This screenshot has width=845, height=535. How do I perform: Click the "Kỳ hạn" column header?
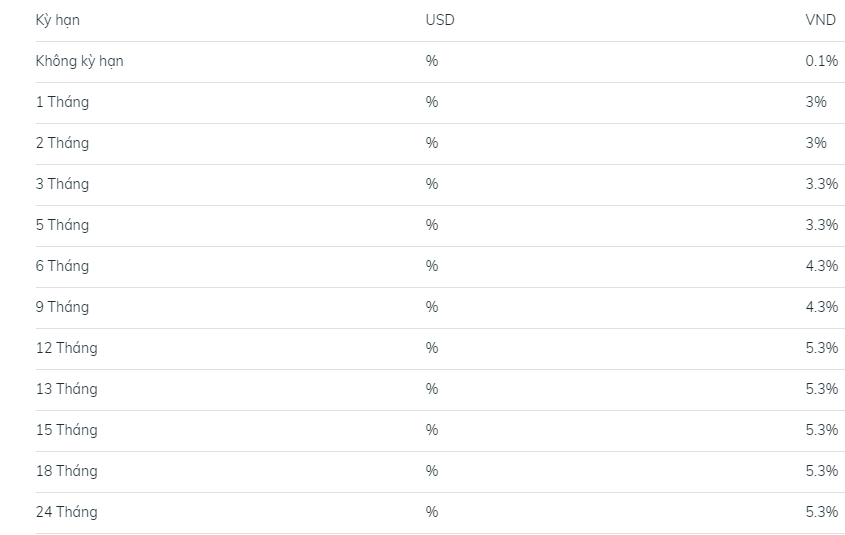coord(57,20)
